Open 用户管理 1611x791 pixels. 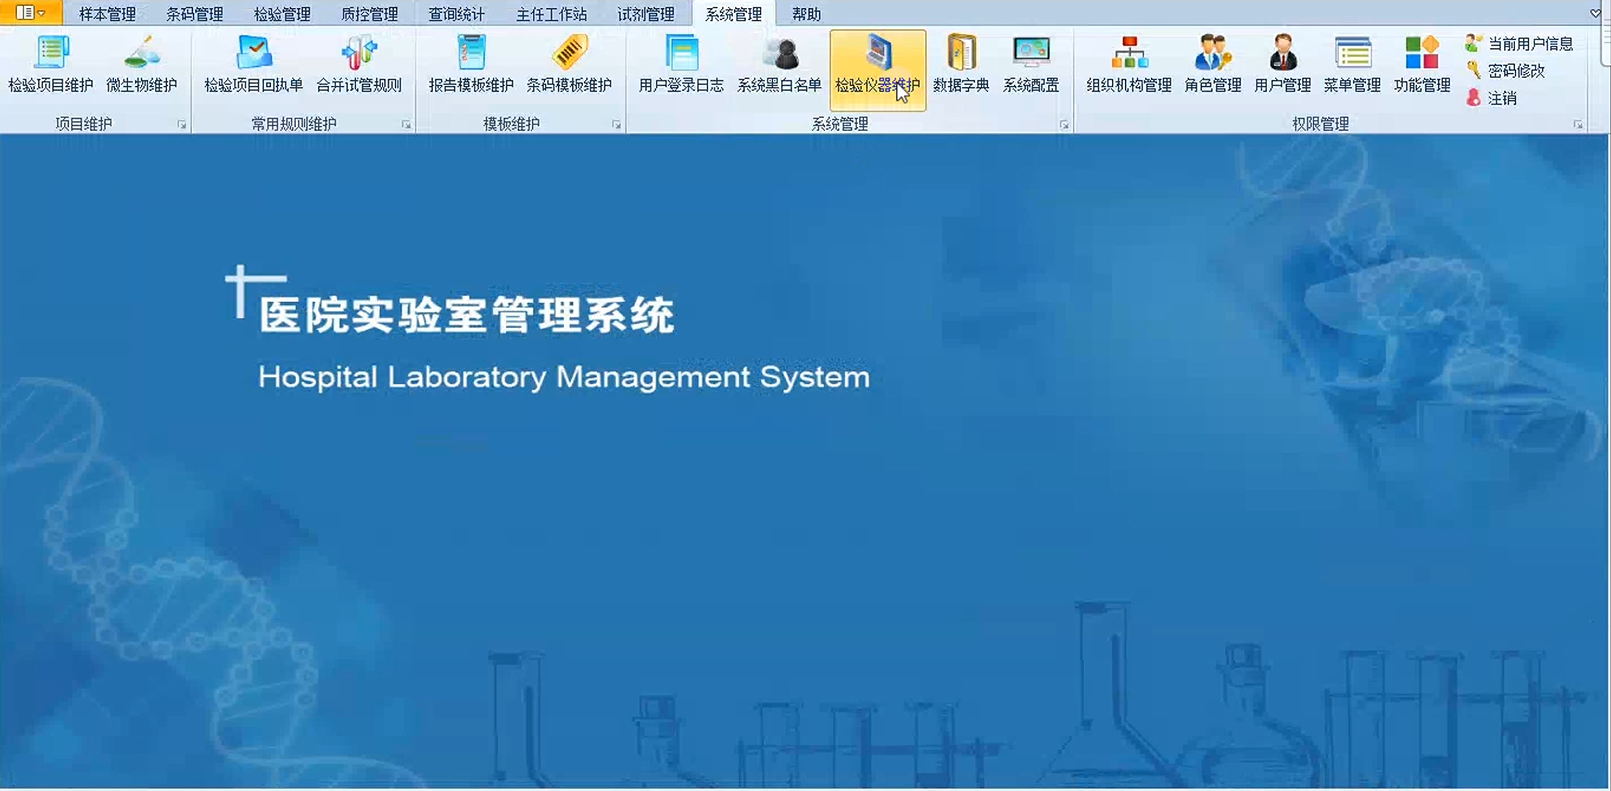(1283, 66)
